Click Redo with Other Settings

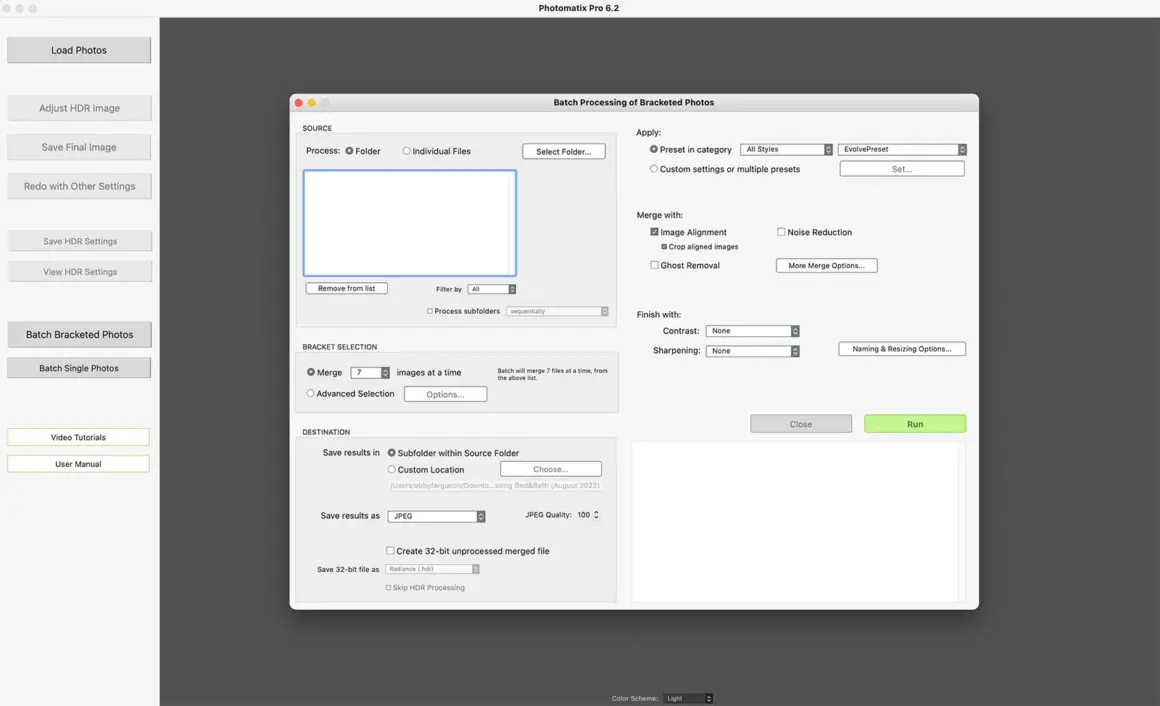coord(79,186)
